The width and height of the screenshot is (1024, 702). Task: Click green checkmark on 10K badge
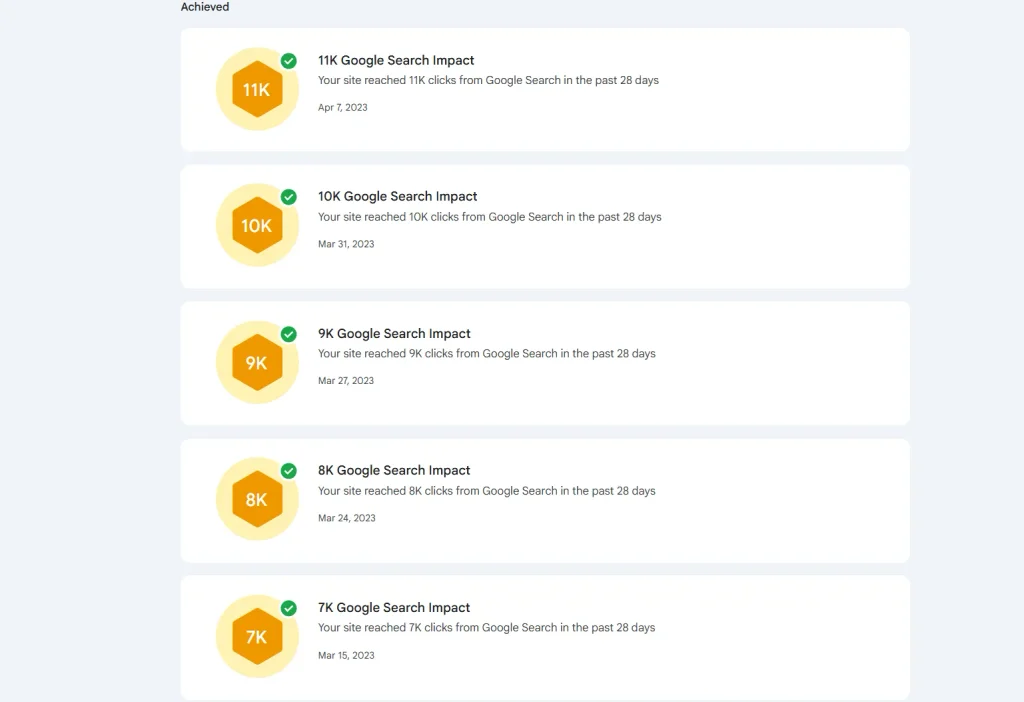[289, 197]
